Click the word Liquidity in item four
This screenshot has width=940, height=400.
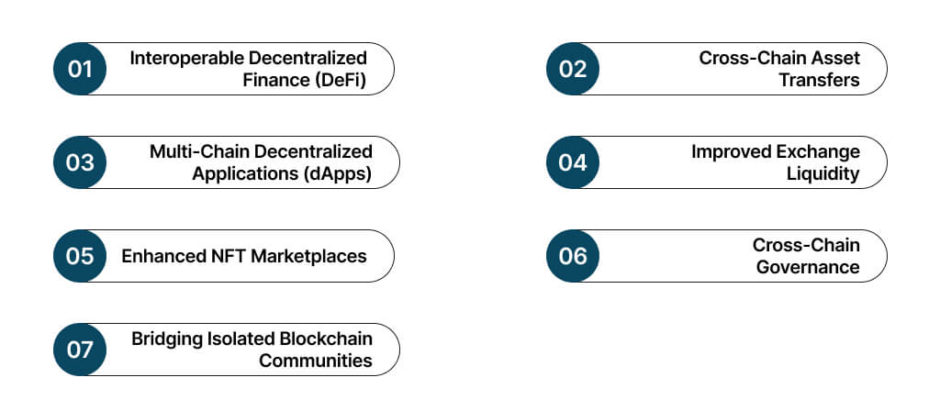[823, 174]
